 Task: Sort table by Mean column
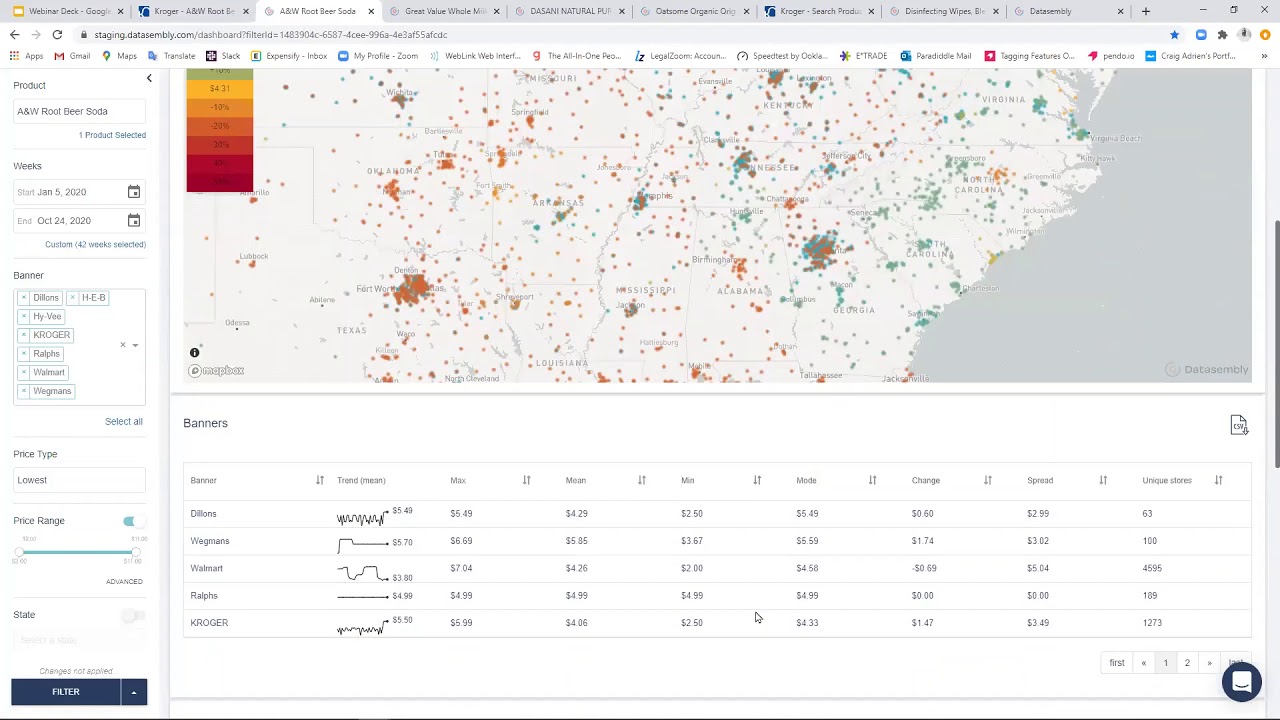642,481
